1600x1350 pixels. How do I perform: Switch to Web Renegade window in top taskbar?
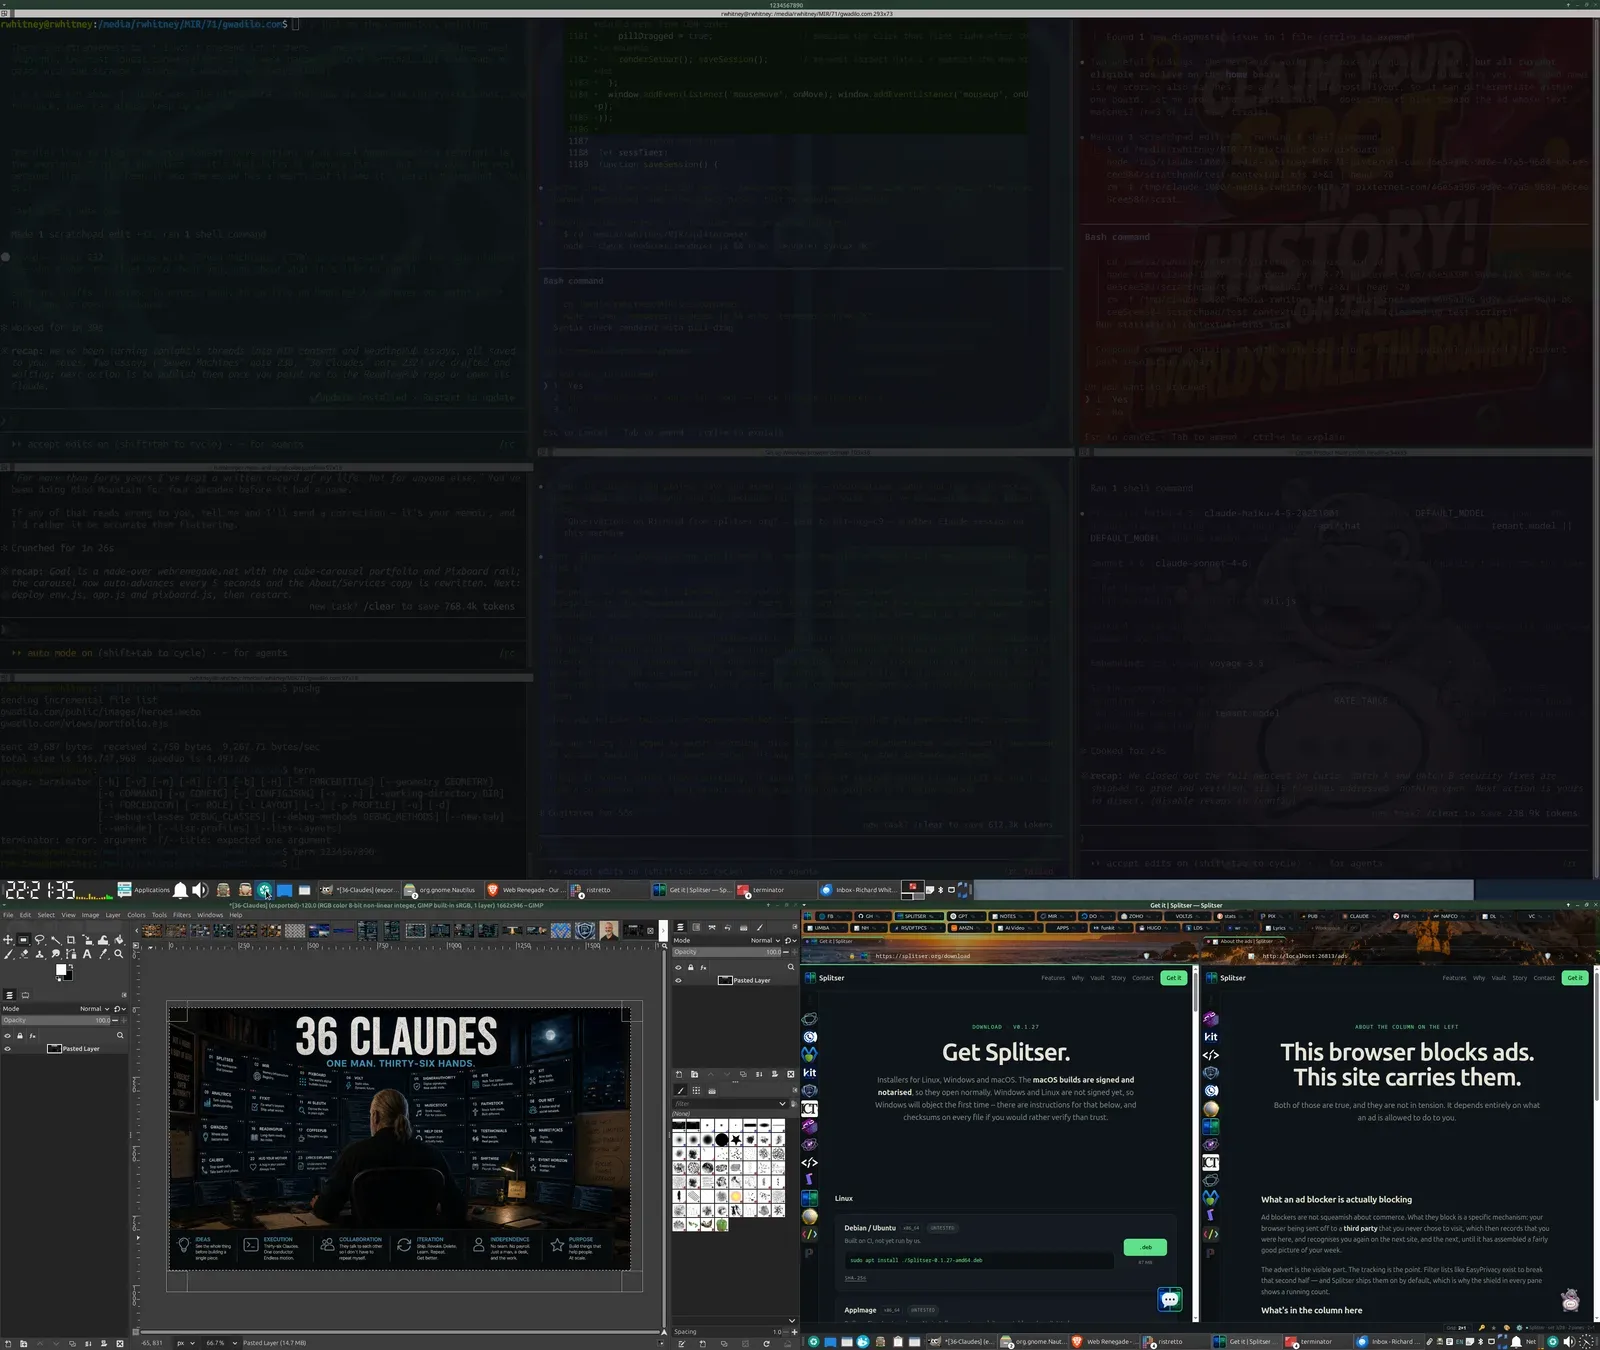[x=524, y=890]
